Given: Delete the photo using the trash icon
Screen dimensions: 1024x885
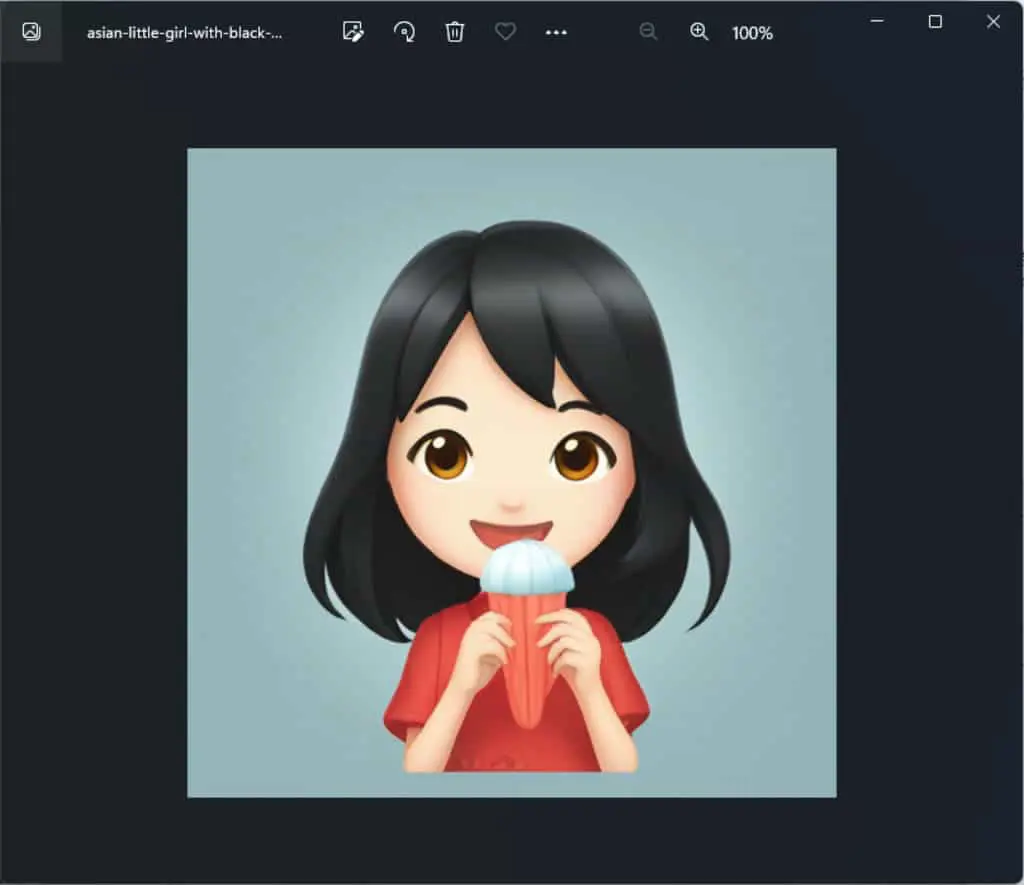Looking at the screenshot, I should (x=455, y=31).
